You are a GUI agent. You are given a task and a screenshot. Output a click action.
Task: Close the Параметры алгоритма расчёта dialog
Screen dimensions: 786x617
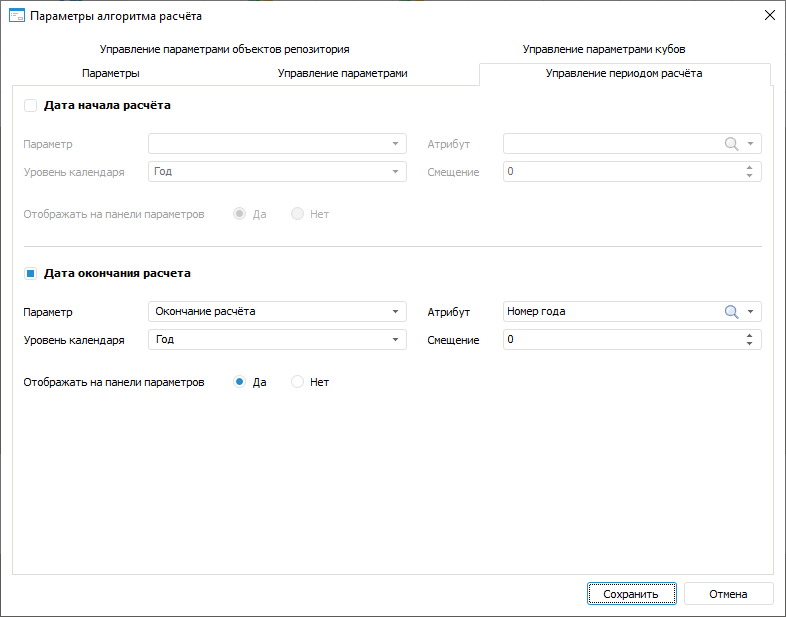[x=769, y=15]
